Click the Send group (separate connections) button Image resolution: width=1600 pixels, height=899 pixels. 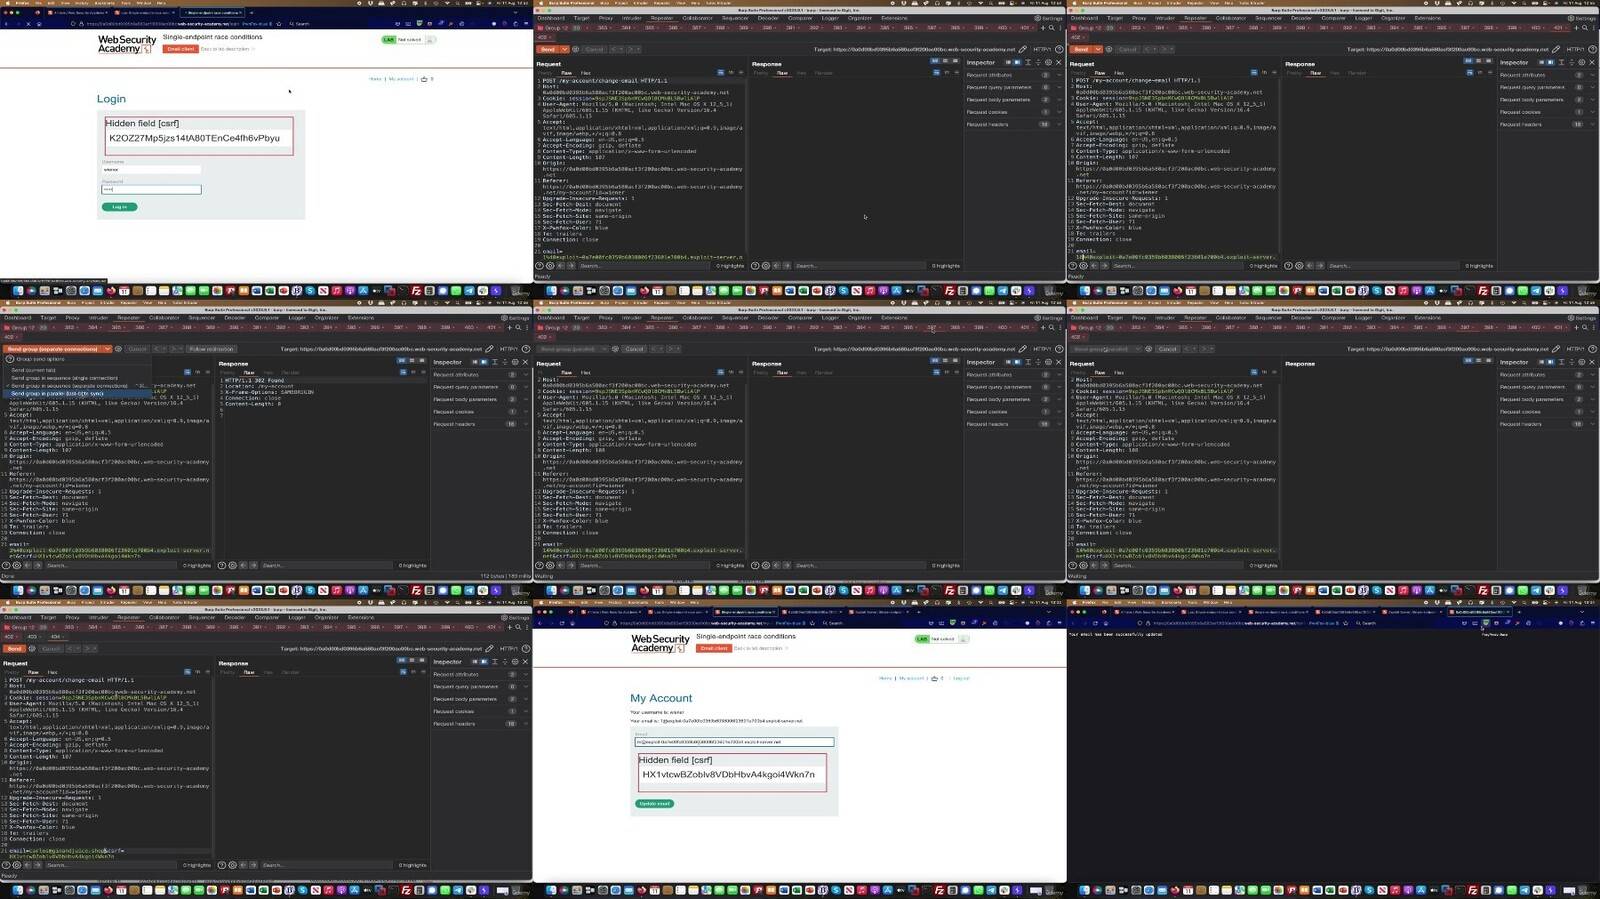(x=53, y=349)
